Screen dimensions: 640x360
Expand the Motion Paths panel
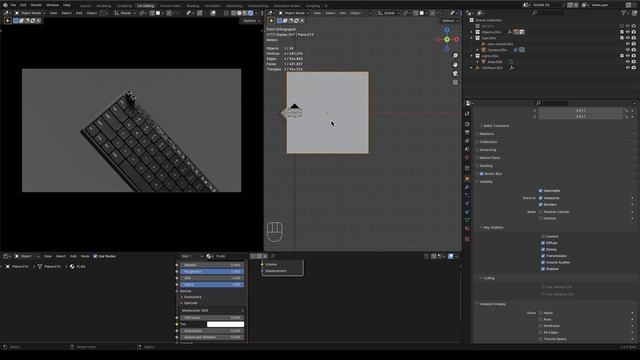click(489, 158)
